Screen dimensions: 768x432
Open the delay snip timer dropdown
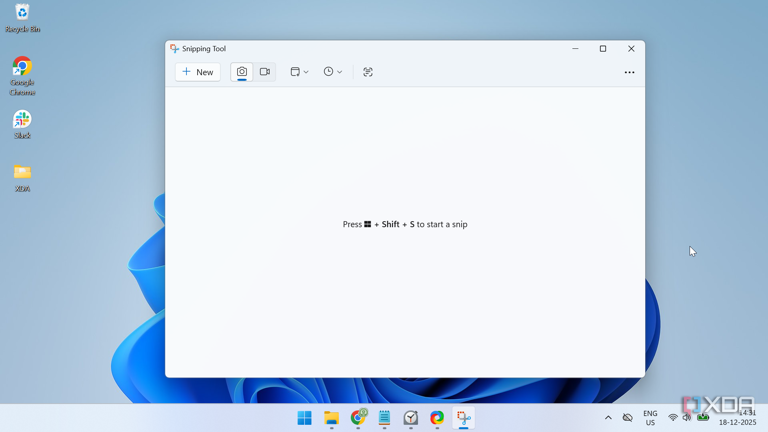pyautogui.click(x=333, y=72)
